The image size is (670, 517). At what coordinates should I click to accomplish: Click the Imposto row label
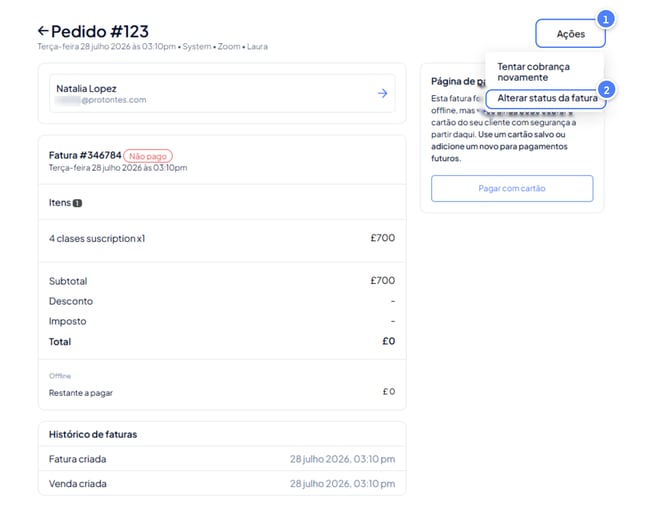pyautogui.click(x=68, y=321)
